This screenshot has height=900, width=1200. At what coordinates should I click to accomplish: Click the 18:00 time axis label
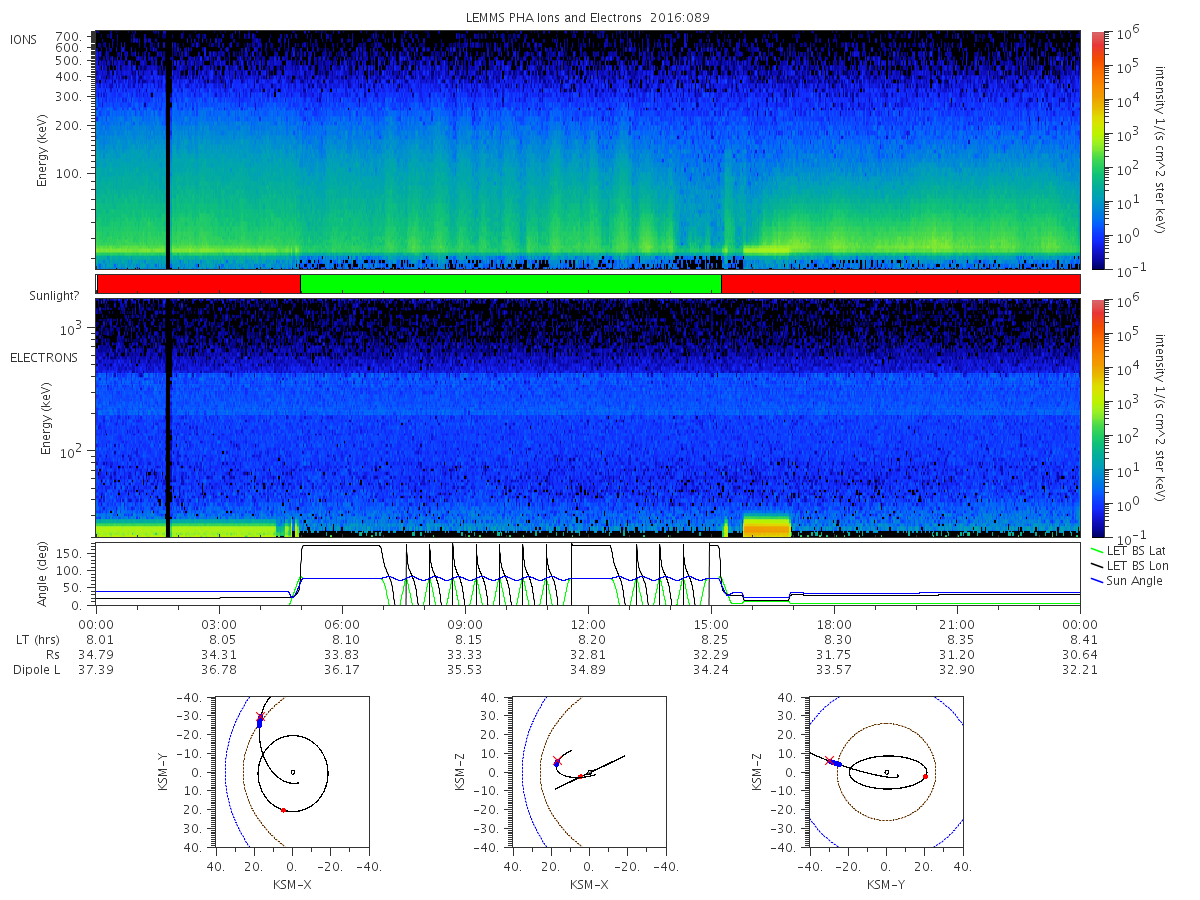coord(834,624)
